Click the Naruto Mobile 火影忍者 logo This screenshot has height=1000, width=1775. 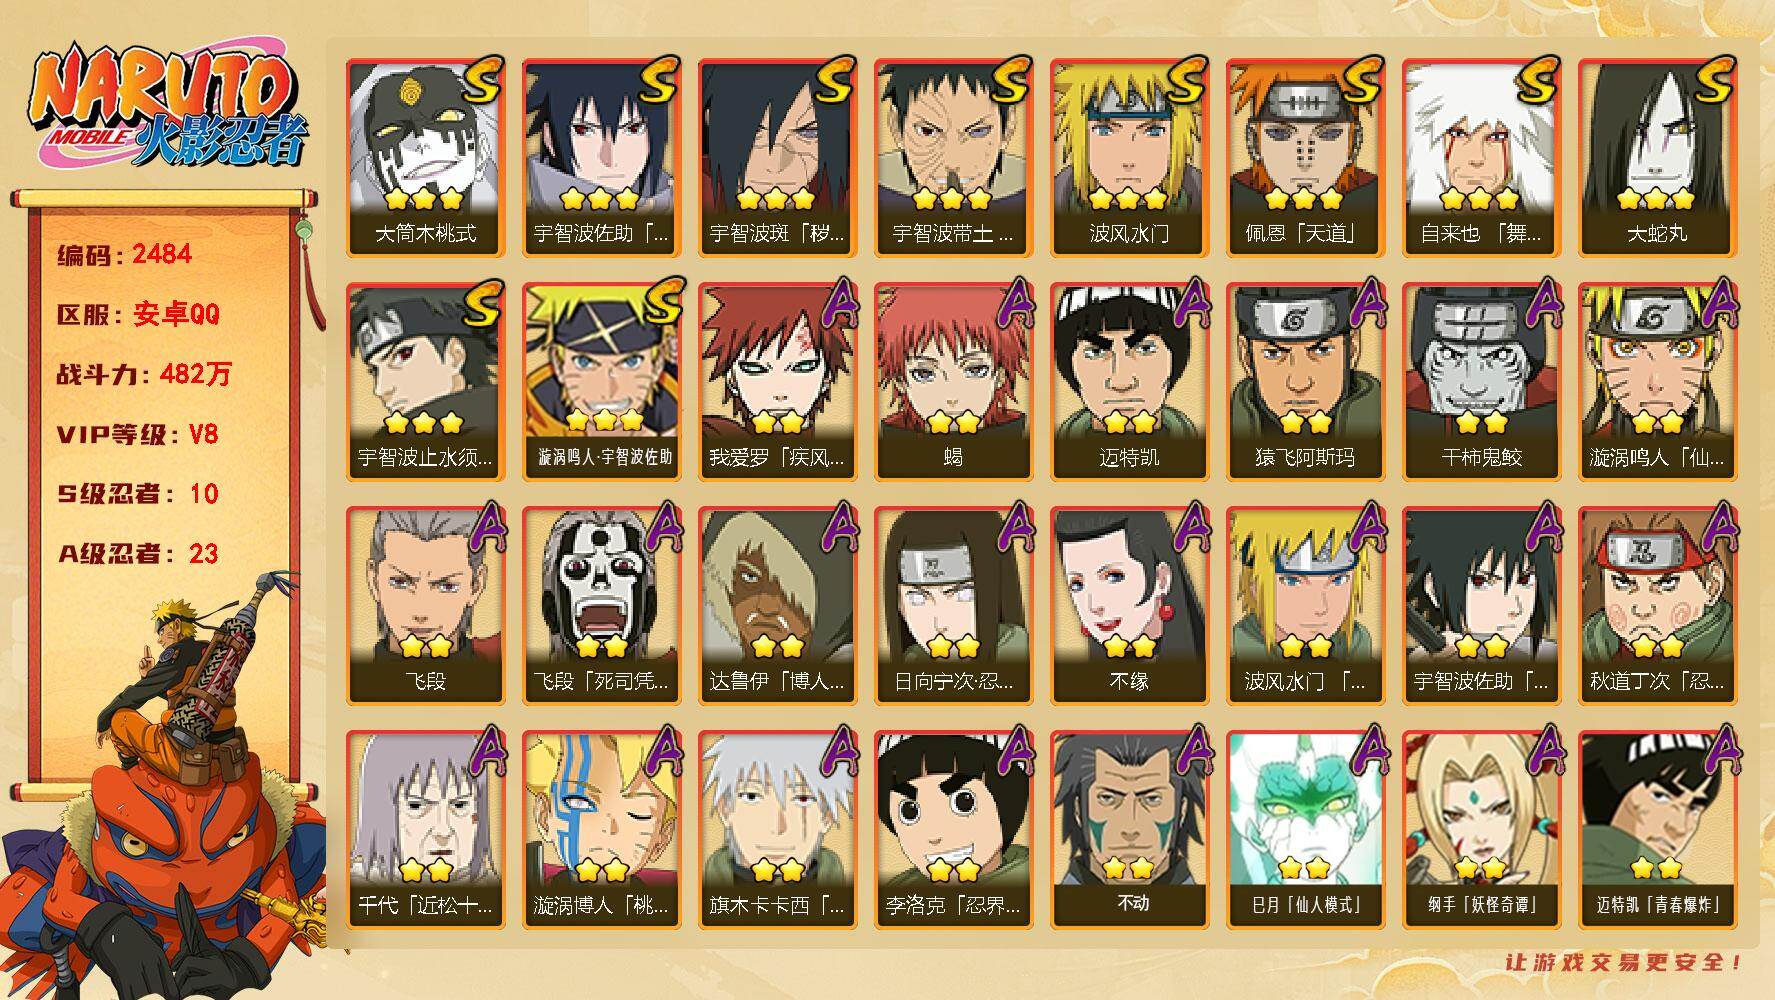pyautogui.click(x=167, y=108)
